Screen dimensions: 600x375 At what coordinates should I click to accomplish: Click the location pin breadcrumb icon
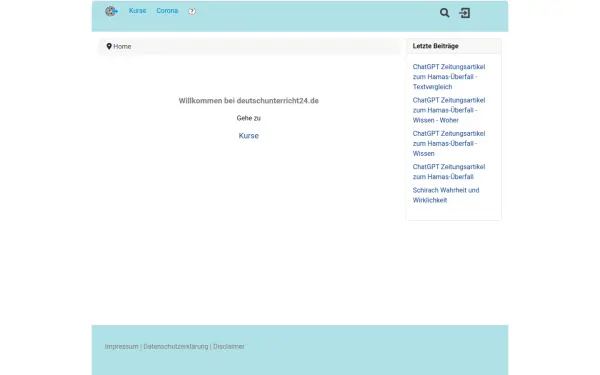coord(109,46)
